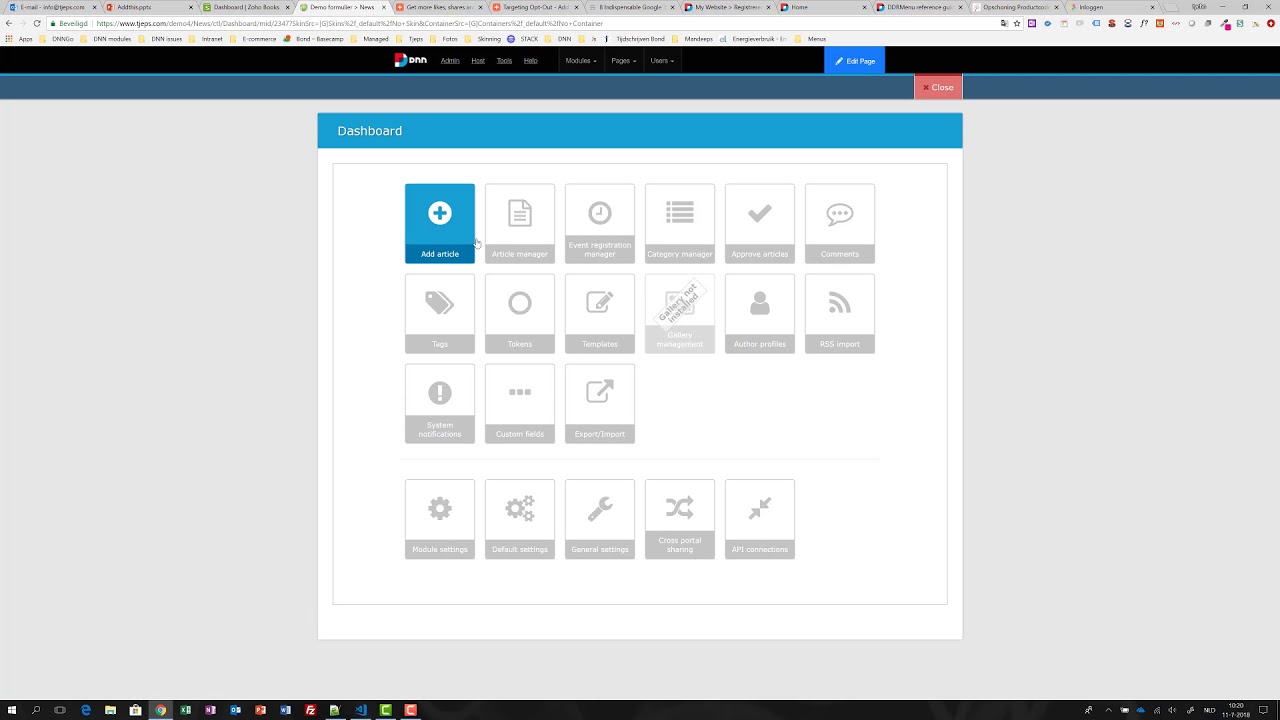Viewport: 1280px width, 720px height.
Task: Open the Tags tile
Action: [440, 314]
